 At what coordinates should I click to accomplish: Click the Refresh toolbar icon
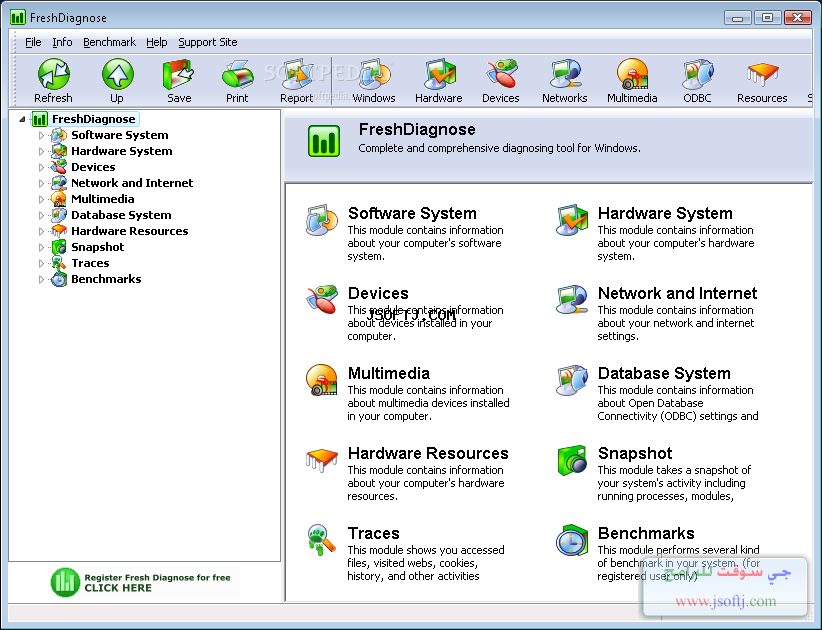click(x=53, y=74)
